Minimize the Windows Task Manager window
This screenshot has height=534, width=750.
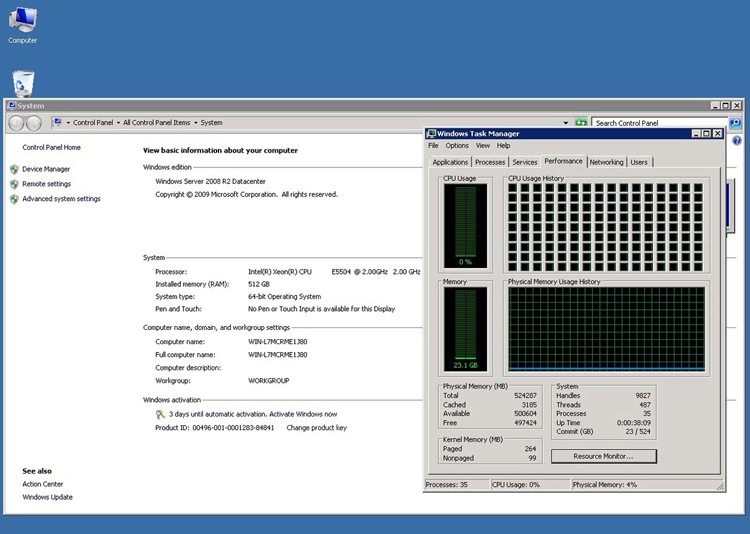696,134
